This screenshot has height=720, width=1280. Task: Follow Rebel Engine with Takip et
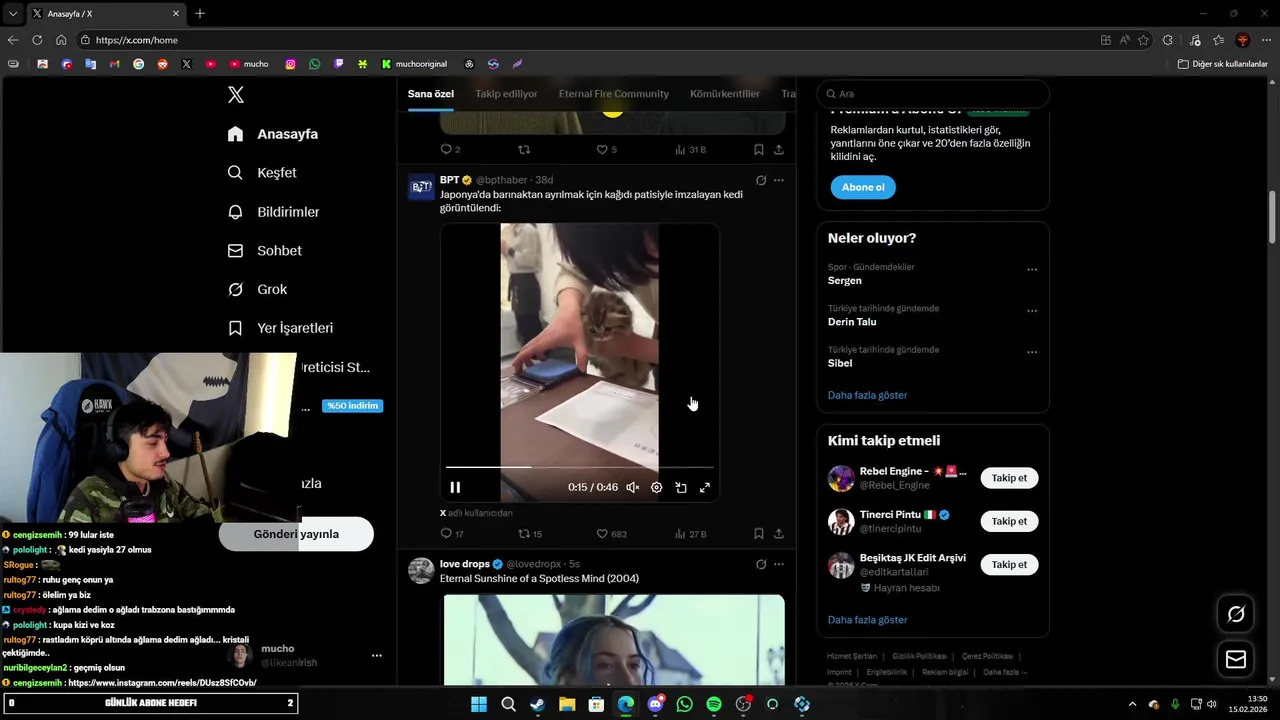tap(1009, 478)
